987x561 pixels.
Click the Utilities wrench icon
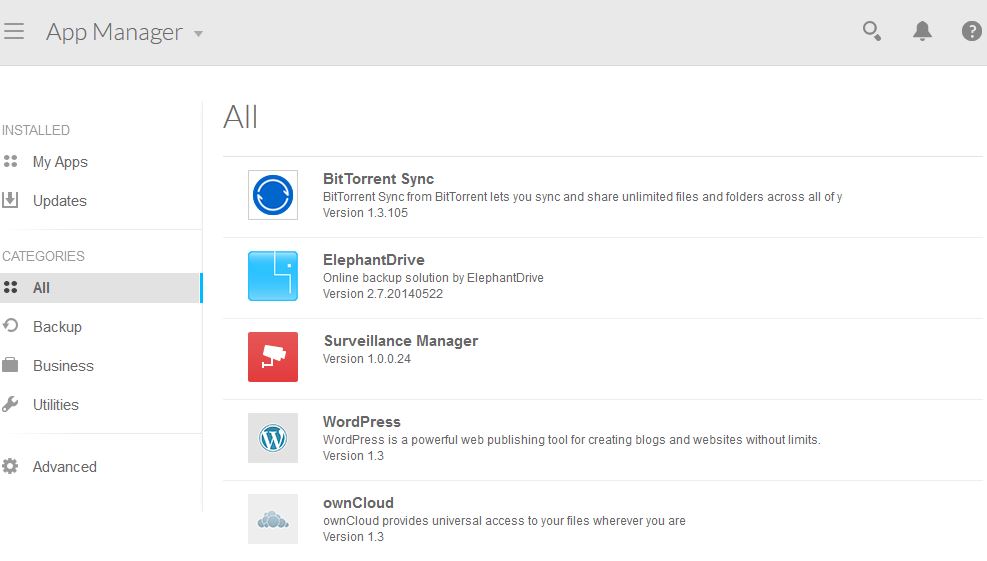(10, 404)
